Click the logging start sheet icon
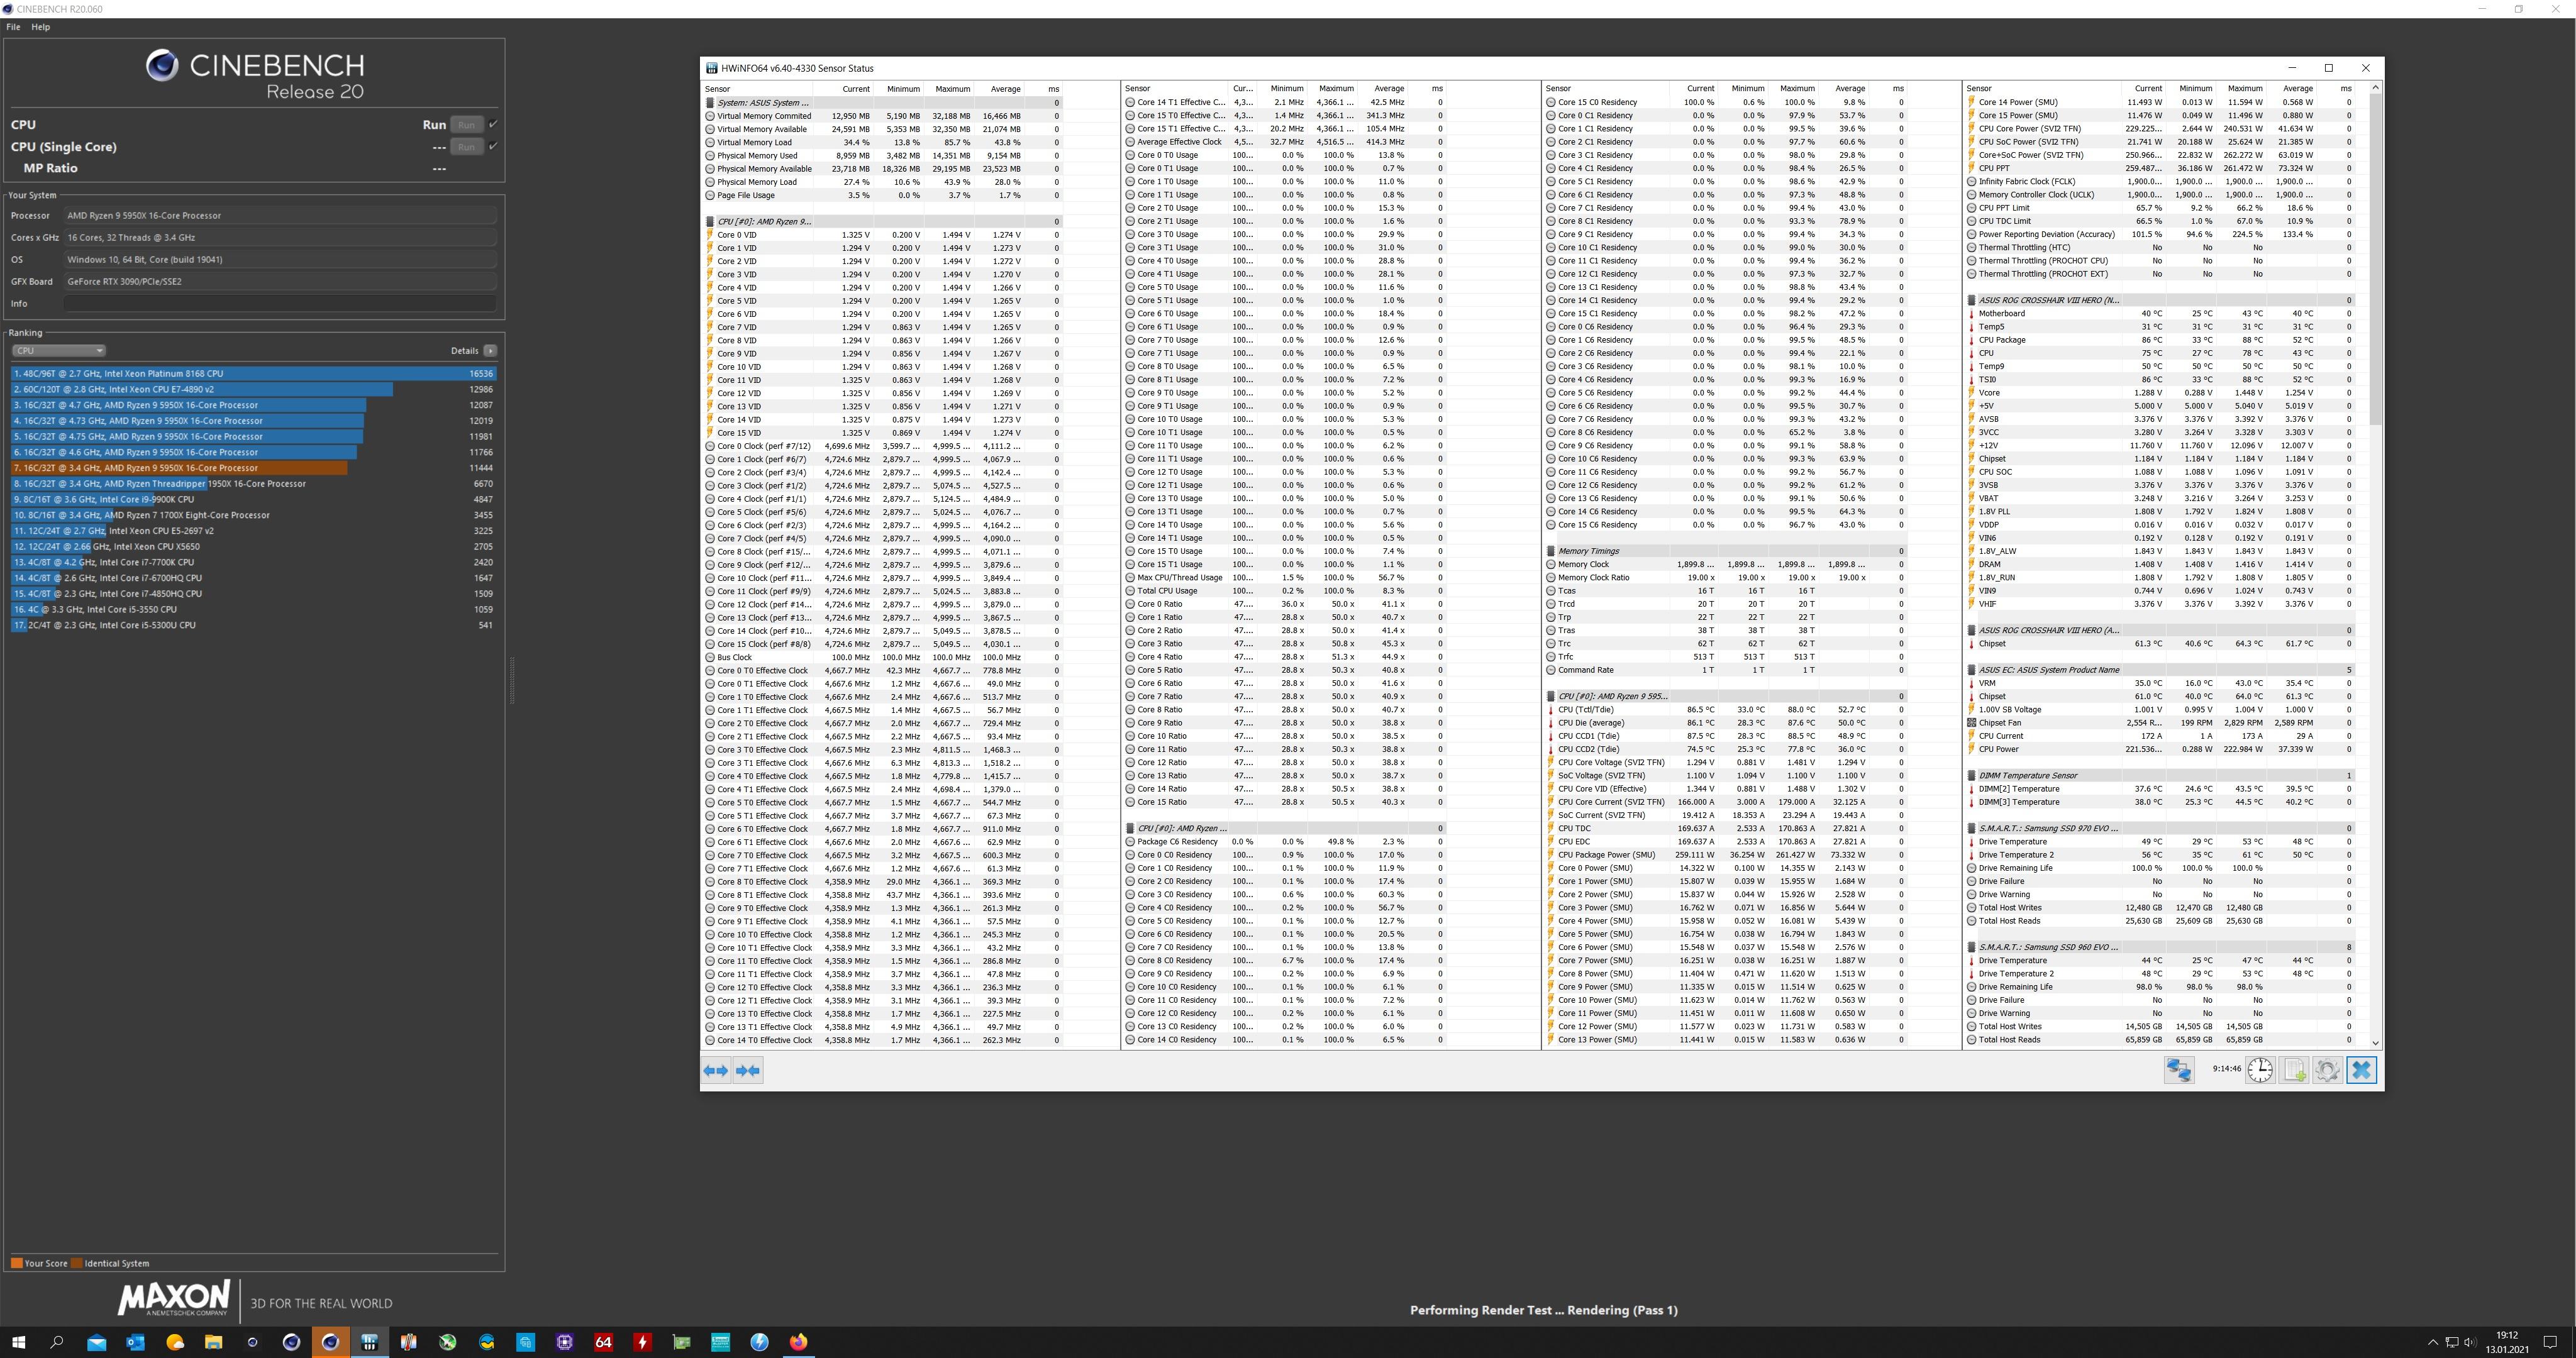This screenshot has height=1358, width=2576. [x=2294, y=1070]
